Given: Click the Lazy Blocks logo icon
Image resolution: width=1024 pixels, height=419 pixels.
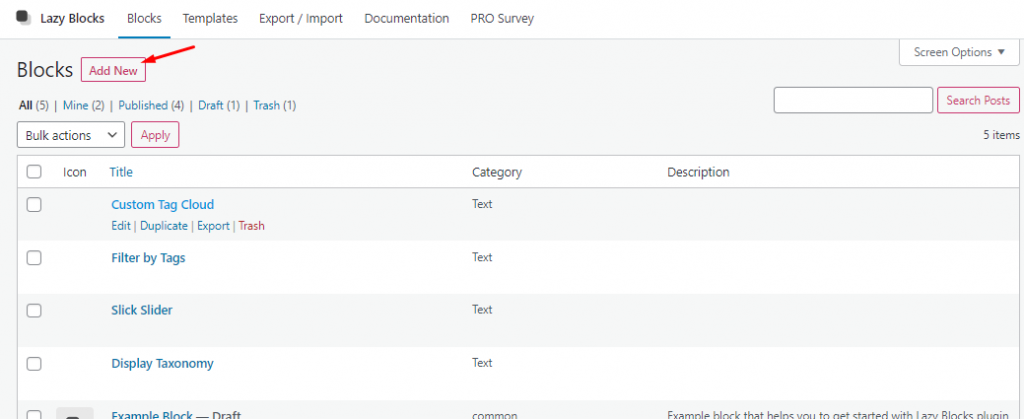Looking at the screenshot, I should click(x=23, y=18).
